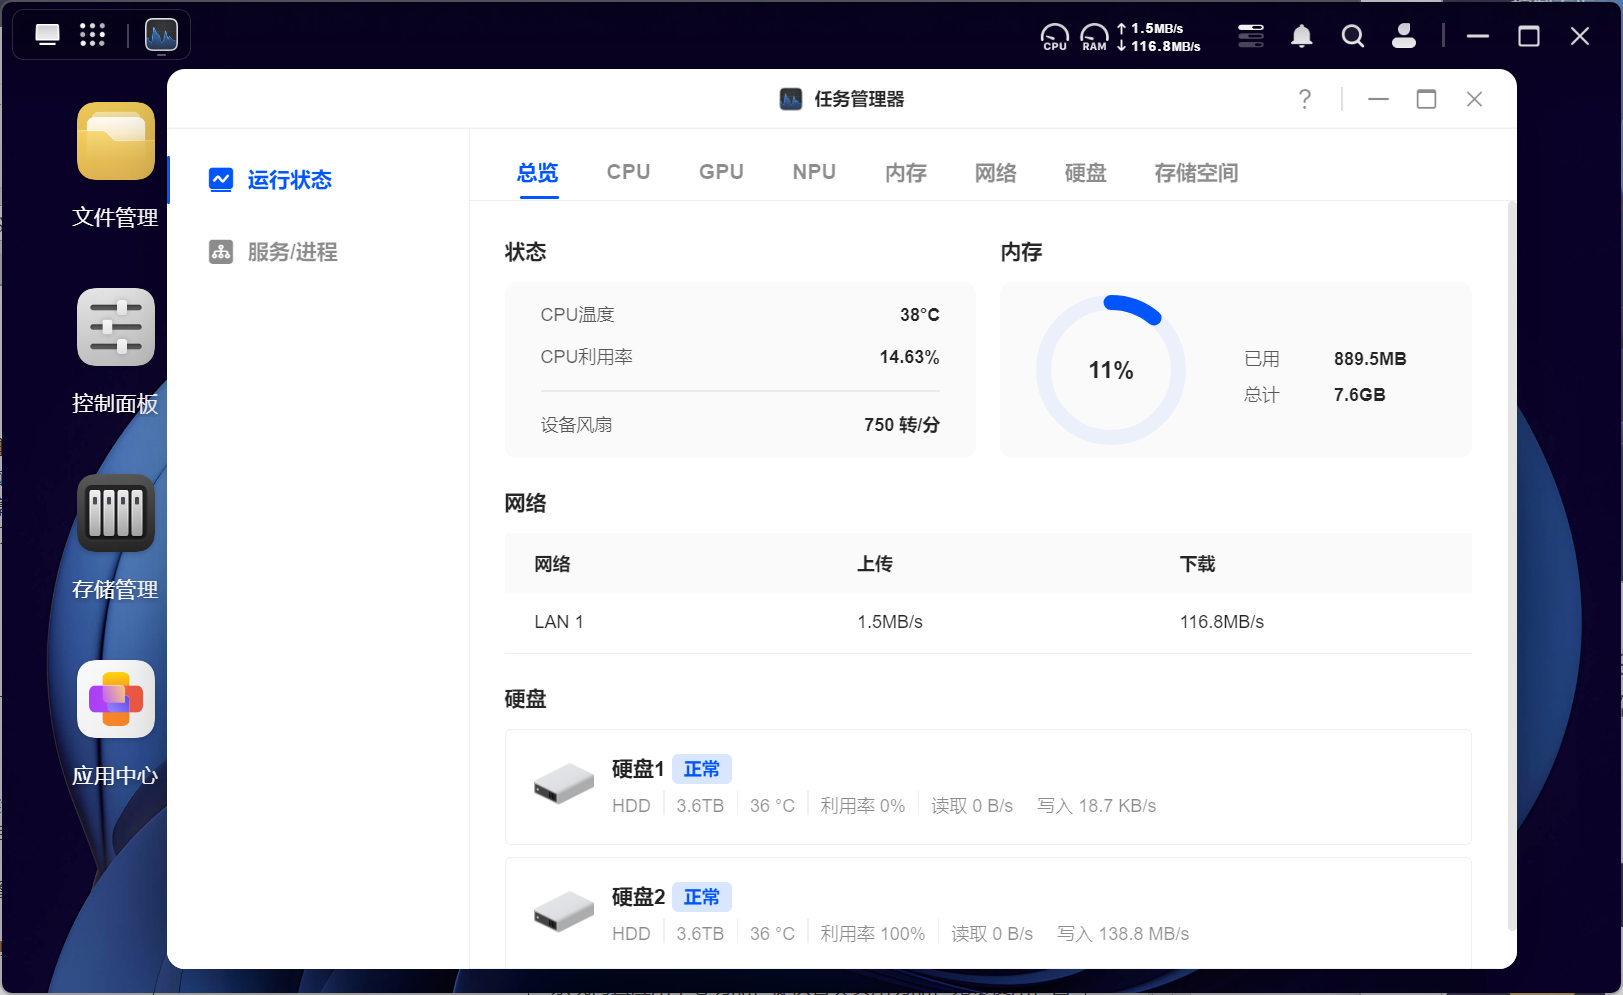Click 硬盘1 利用率 0% text
The image size is (1623, 995).
coord(863,806)
